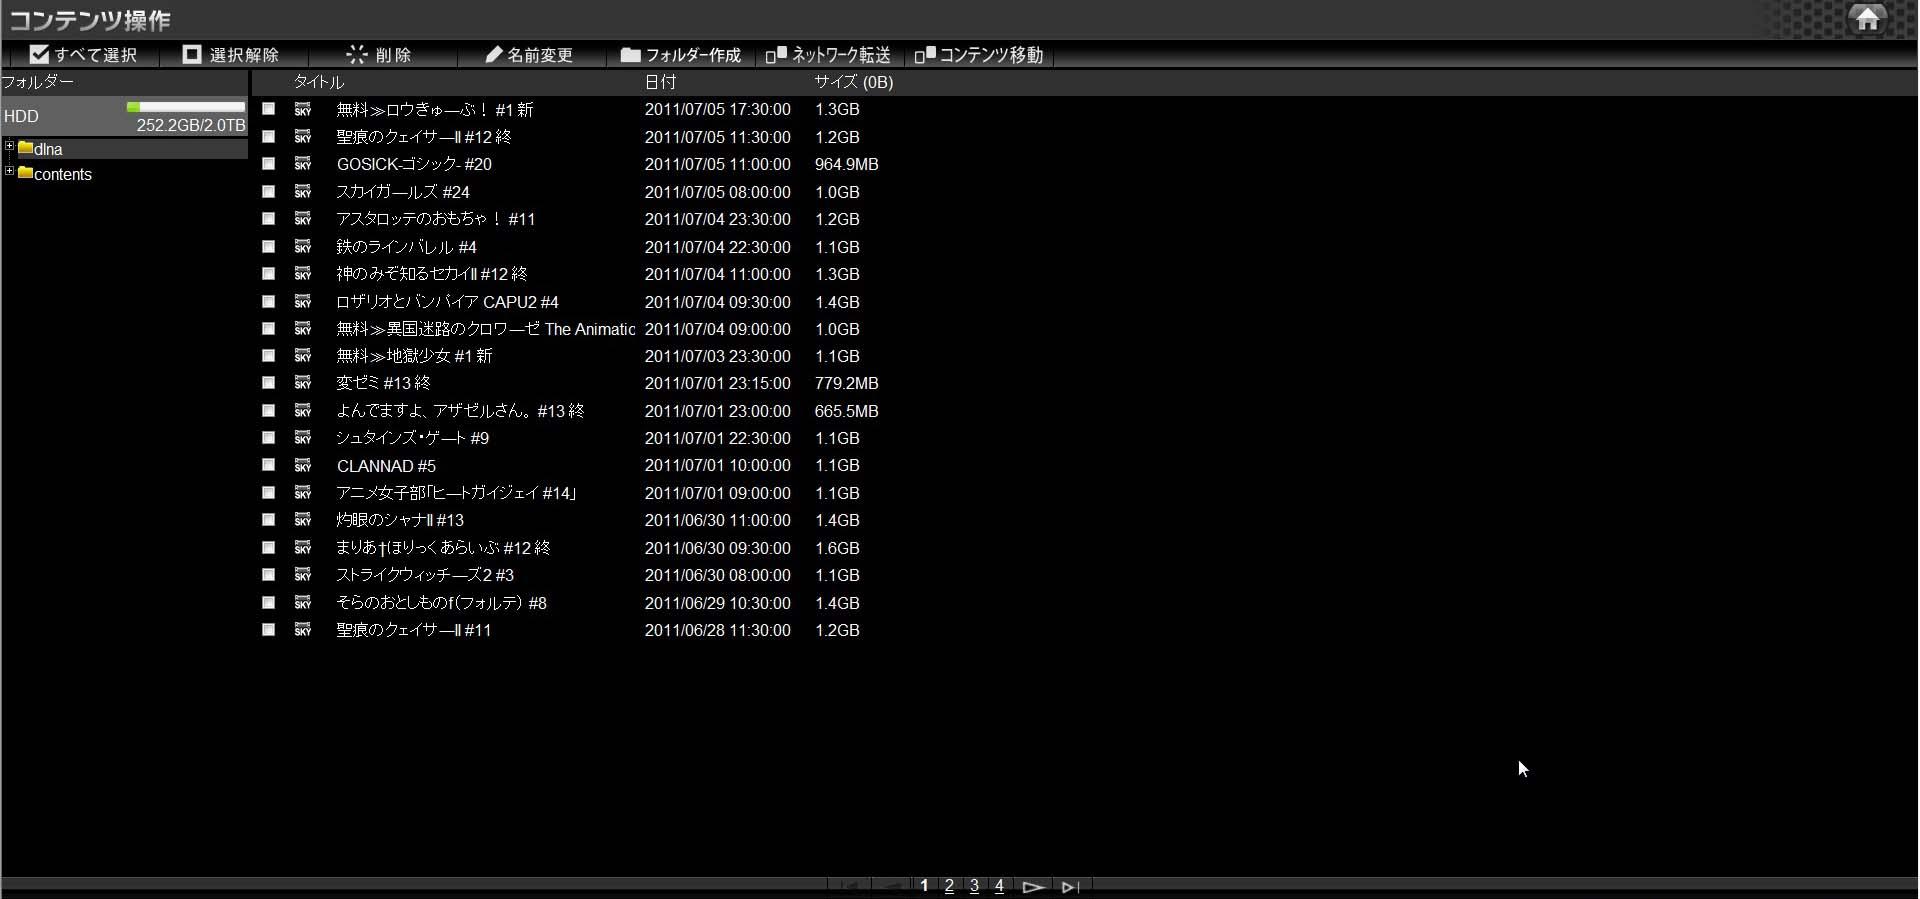Click the 252.2GB/2.0TB capacity text
The width and height of the screenshot is (1920, 899).
click(191, 125)
